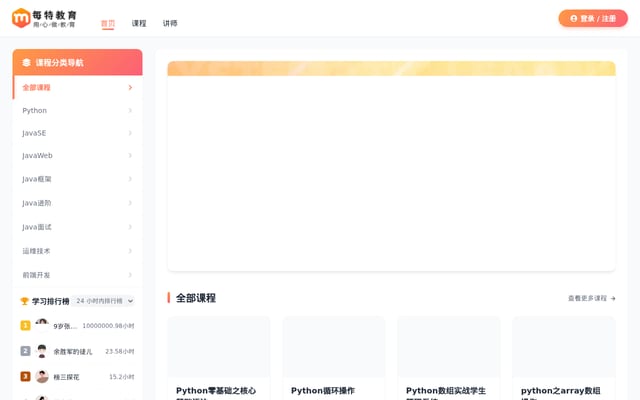The image size is (640, 400).
Task: Select the Java面试 category
Action: click(x=78, y=227)
